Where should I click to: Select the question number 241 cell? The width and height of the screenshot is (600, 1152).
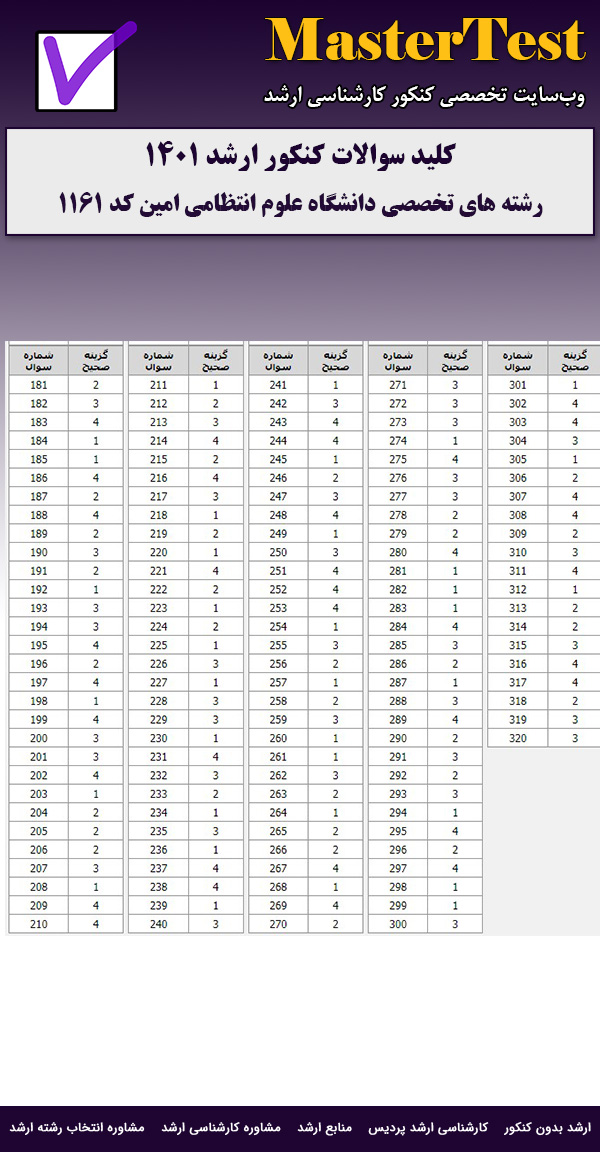[278, 385]
